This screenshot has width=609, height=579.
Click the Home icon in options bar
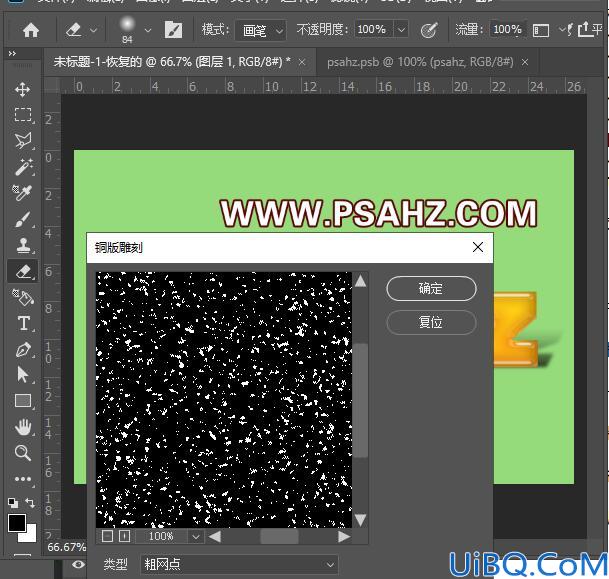(x=31, y=30)
